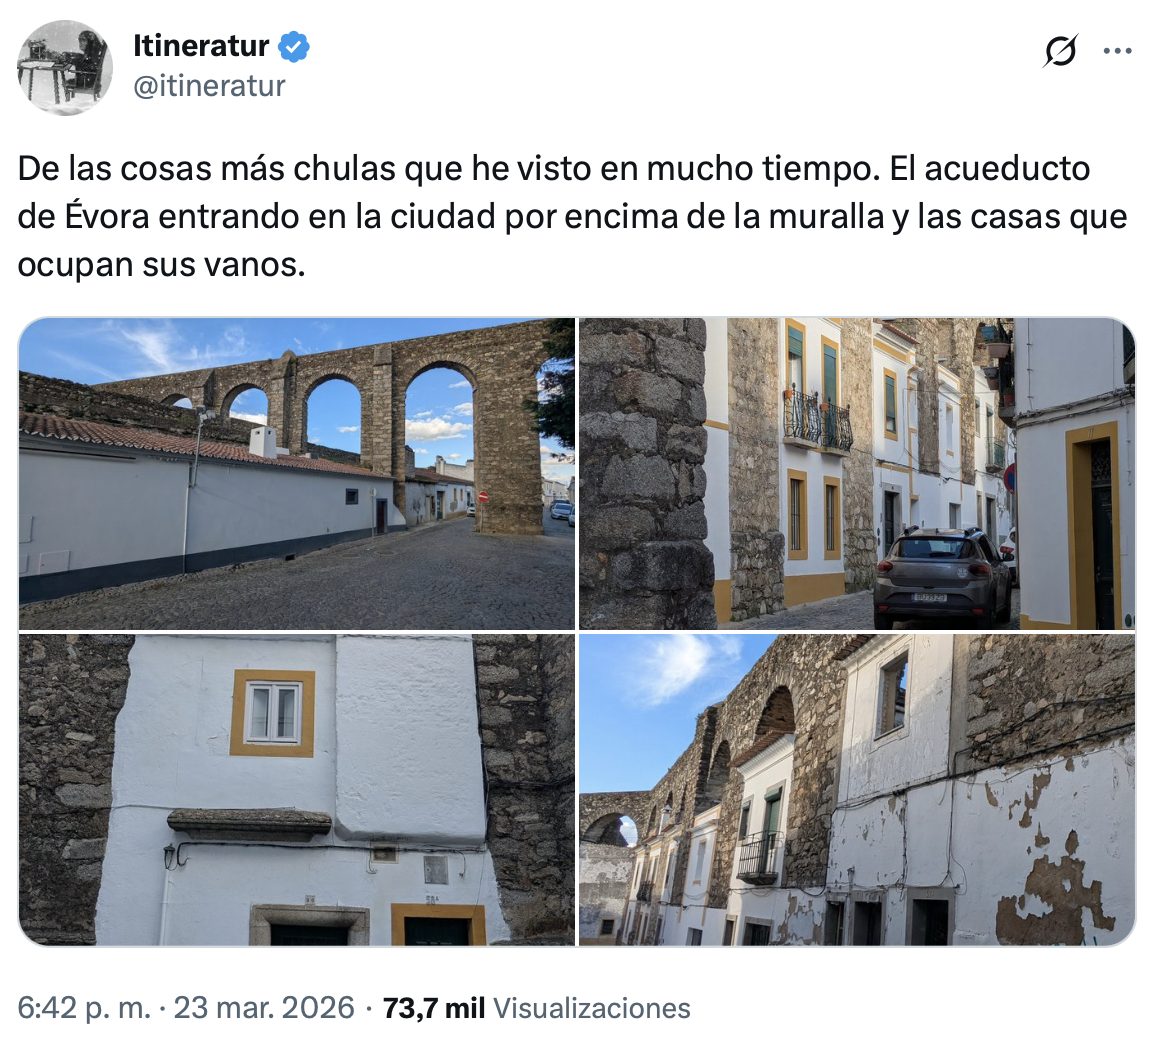Open the Itineratur display name link
This screenshot has height=1052, width=1160.
[200, 46]
